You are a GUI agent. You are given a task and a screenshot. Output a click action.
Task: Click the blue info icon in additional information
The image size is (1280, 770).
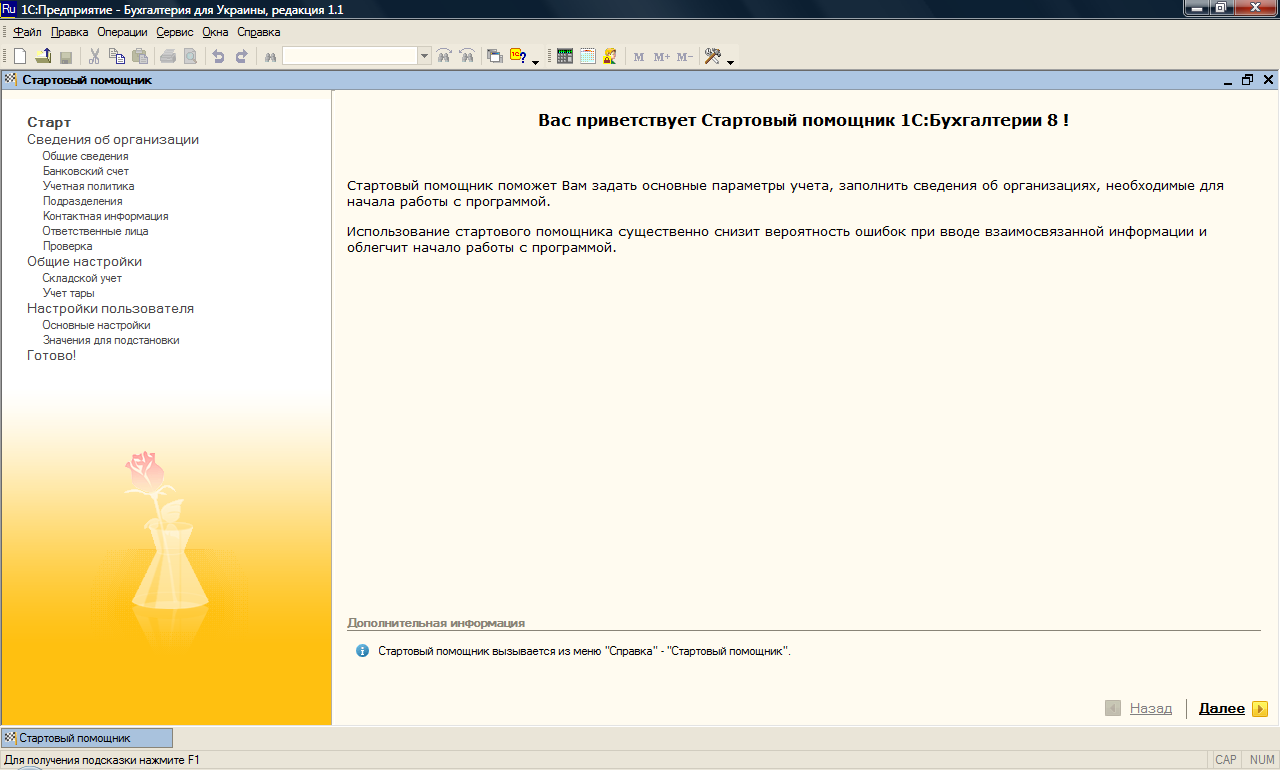coord(362,651)
